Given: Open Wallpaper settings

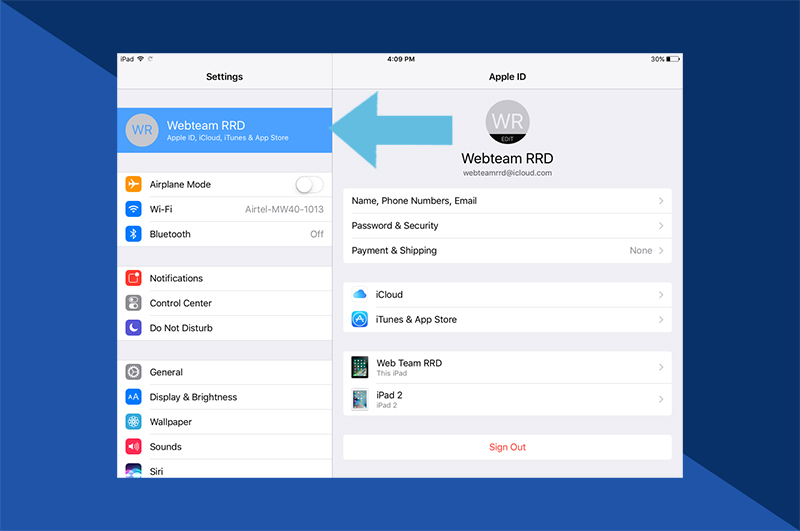Looking at the screenshot, I should 224,422.
